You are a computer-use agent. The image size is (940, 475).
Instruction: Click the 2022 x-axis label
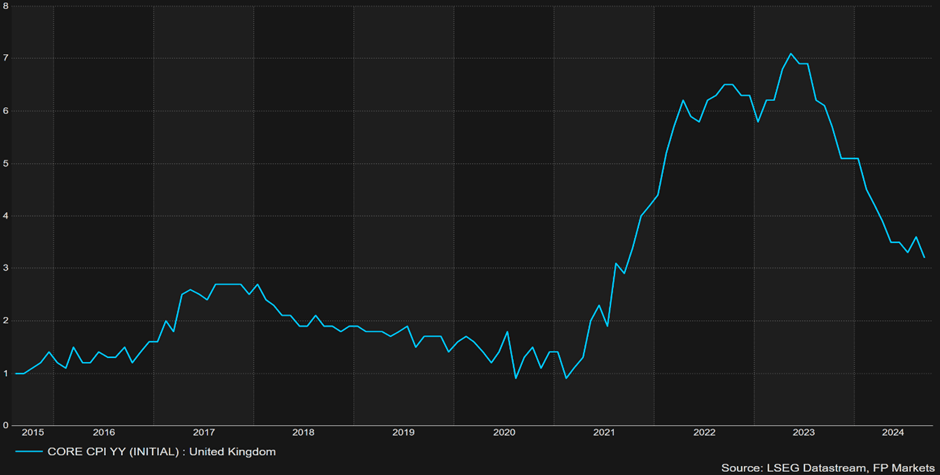pos(704,432)
